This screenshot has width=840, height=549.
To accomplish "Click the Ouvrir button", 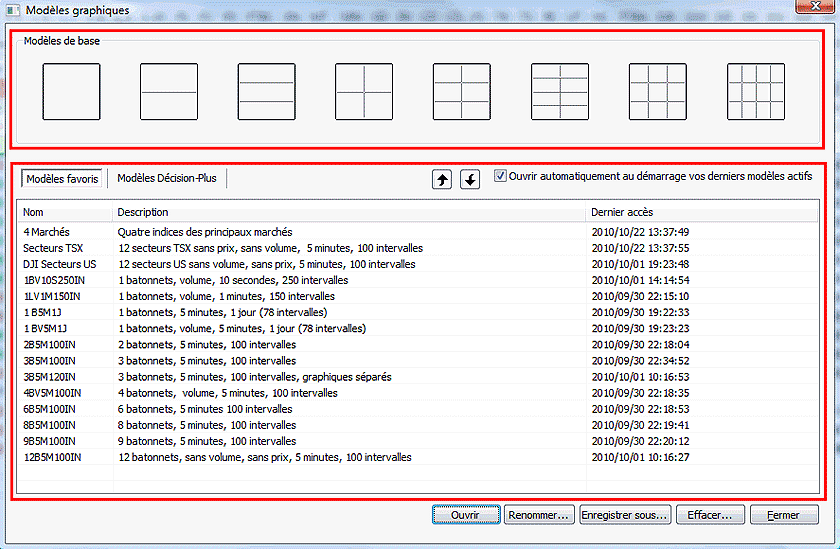I will point(466,515).
